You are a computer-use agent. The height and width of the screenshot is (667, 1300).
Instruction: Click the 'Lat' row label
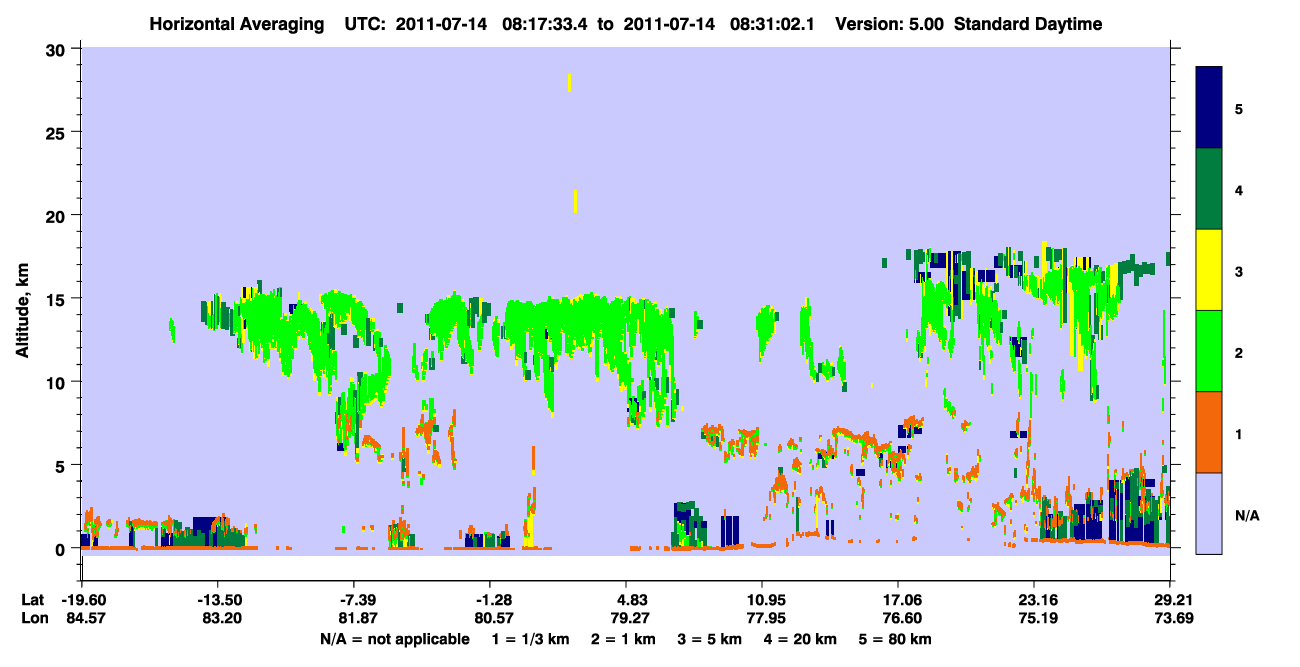32,600
